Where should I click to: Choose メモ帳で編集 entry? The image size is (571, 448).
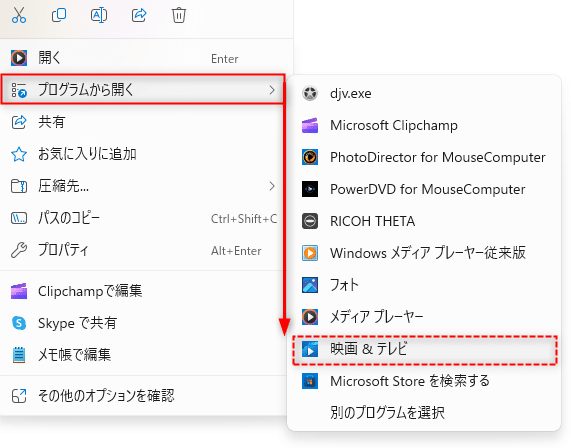[143, 354]
